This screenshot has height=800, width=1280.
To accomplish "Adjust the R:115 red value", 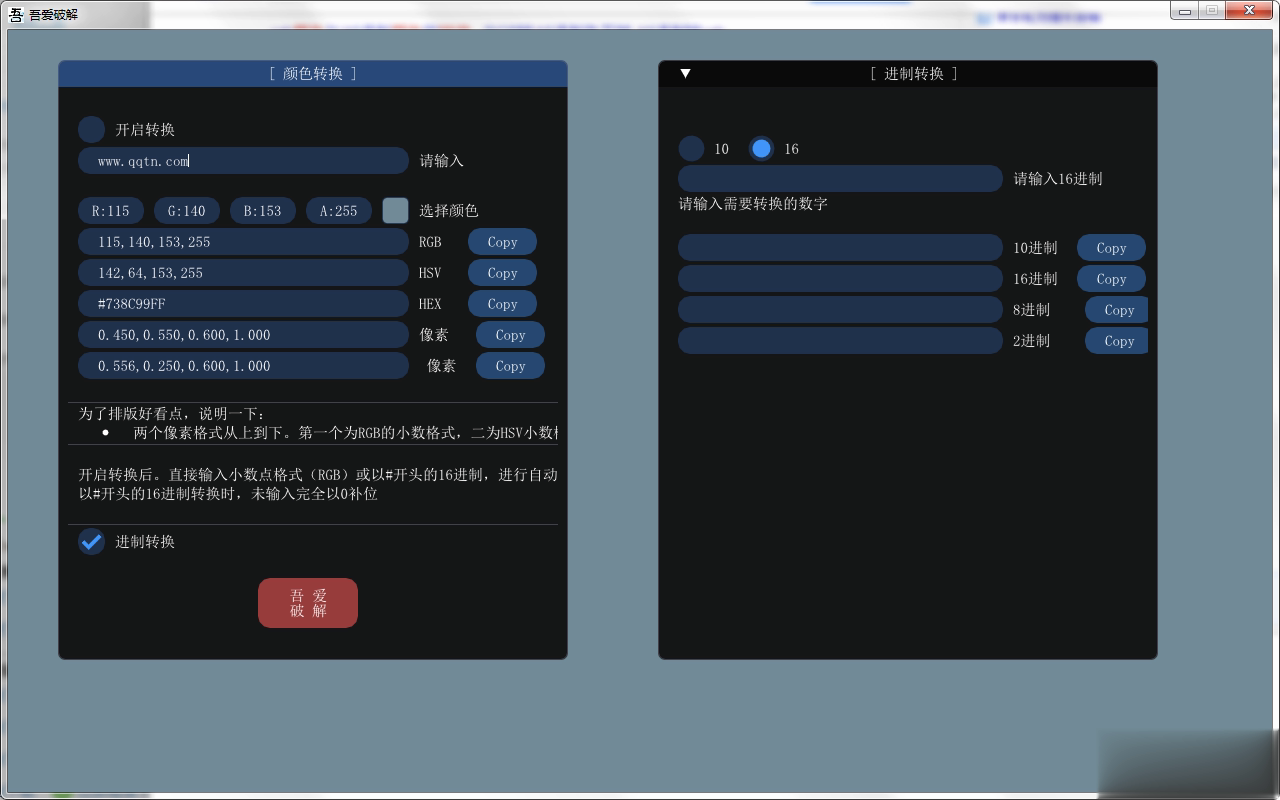I will point(111,211).
